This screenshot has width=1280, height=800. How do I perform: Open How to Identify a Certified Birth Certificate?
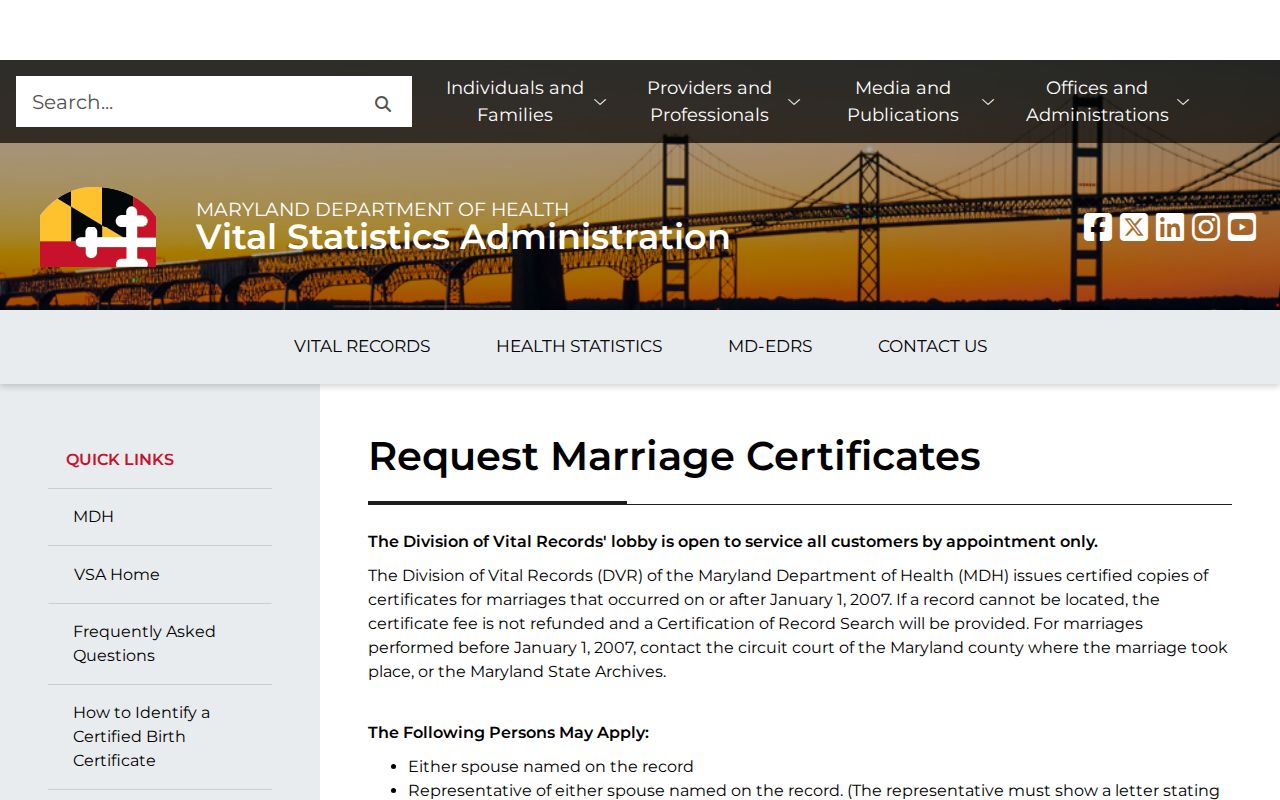pos(141,737)
